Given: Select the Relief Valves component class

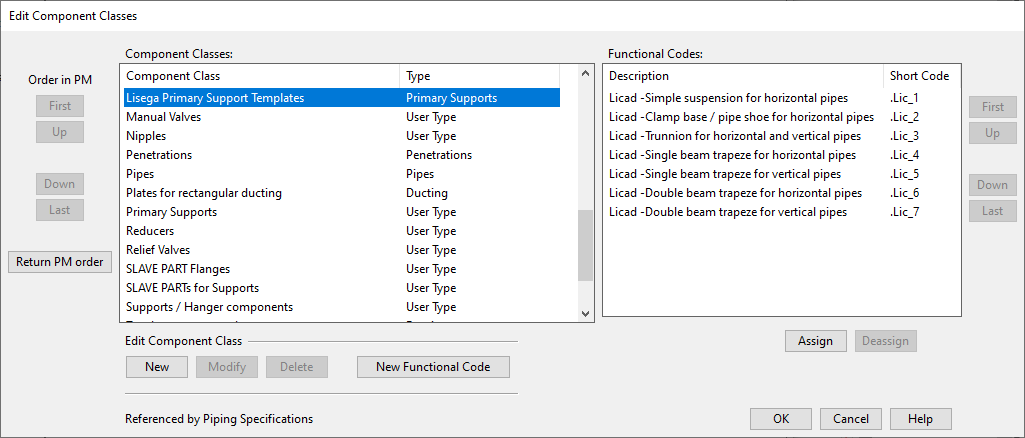Looking at the screenshot, I should (x=158, y=250).
